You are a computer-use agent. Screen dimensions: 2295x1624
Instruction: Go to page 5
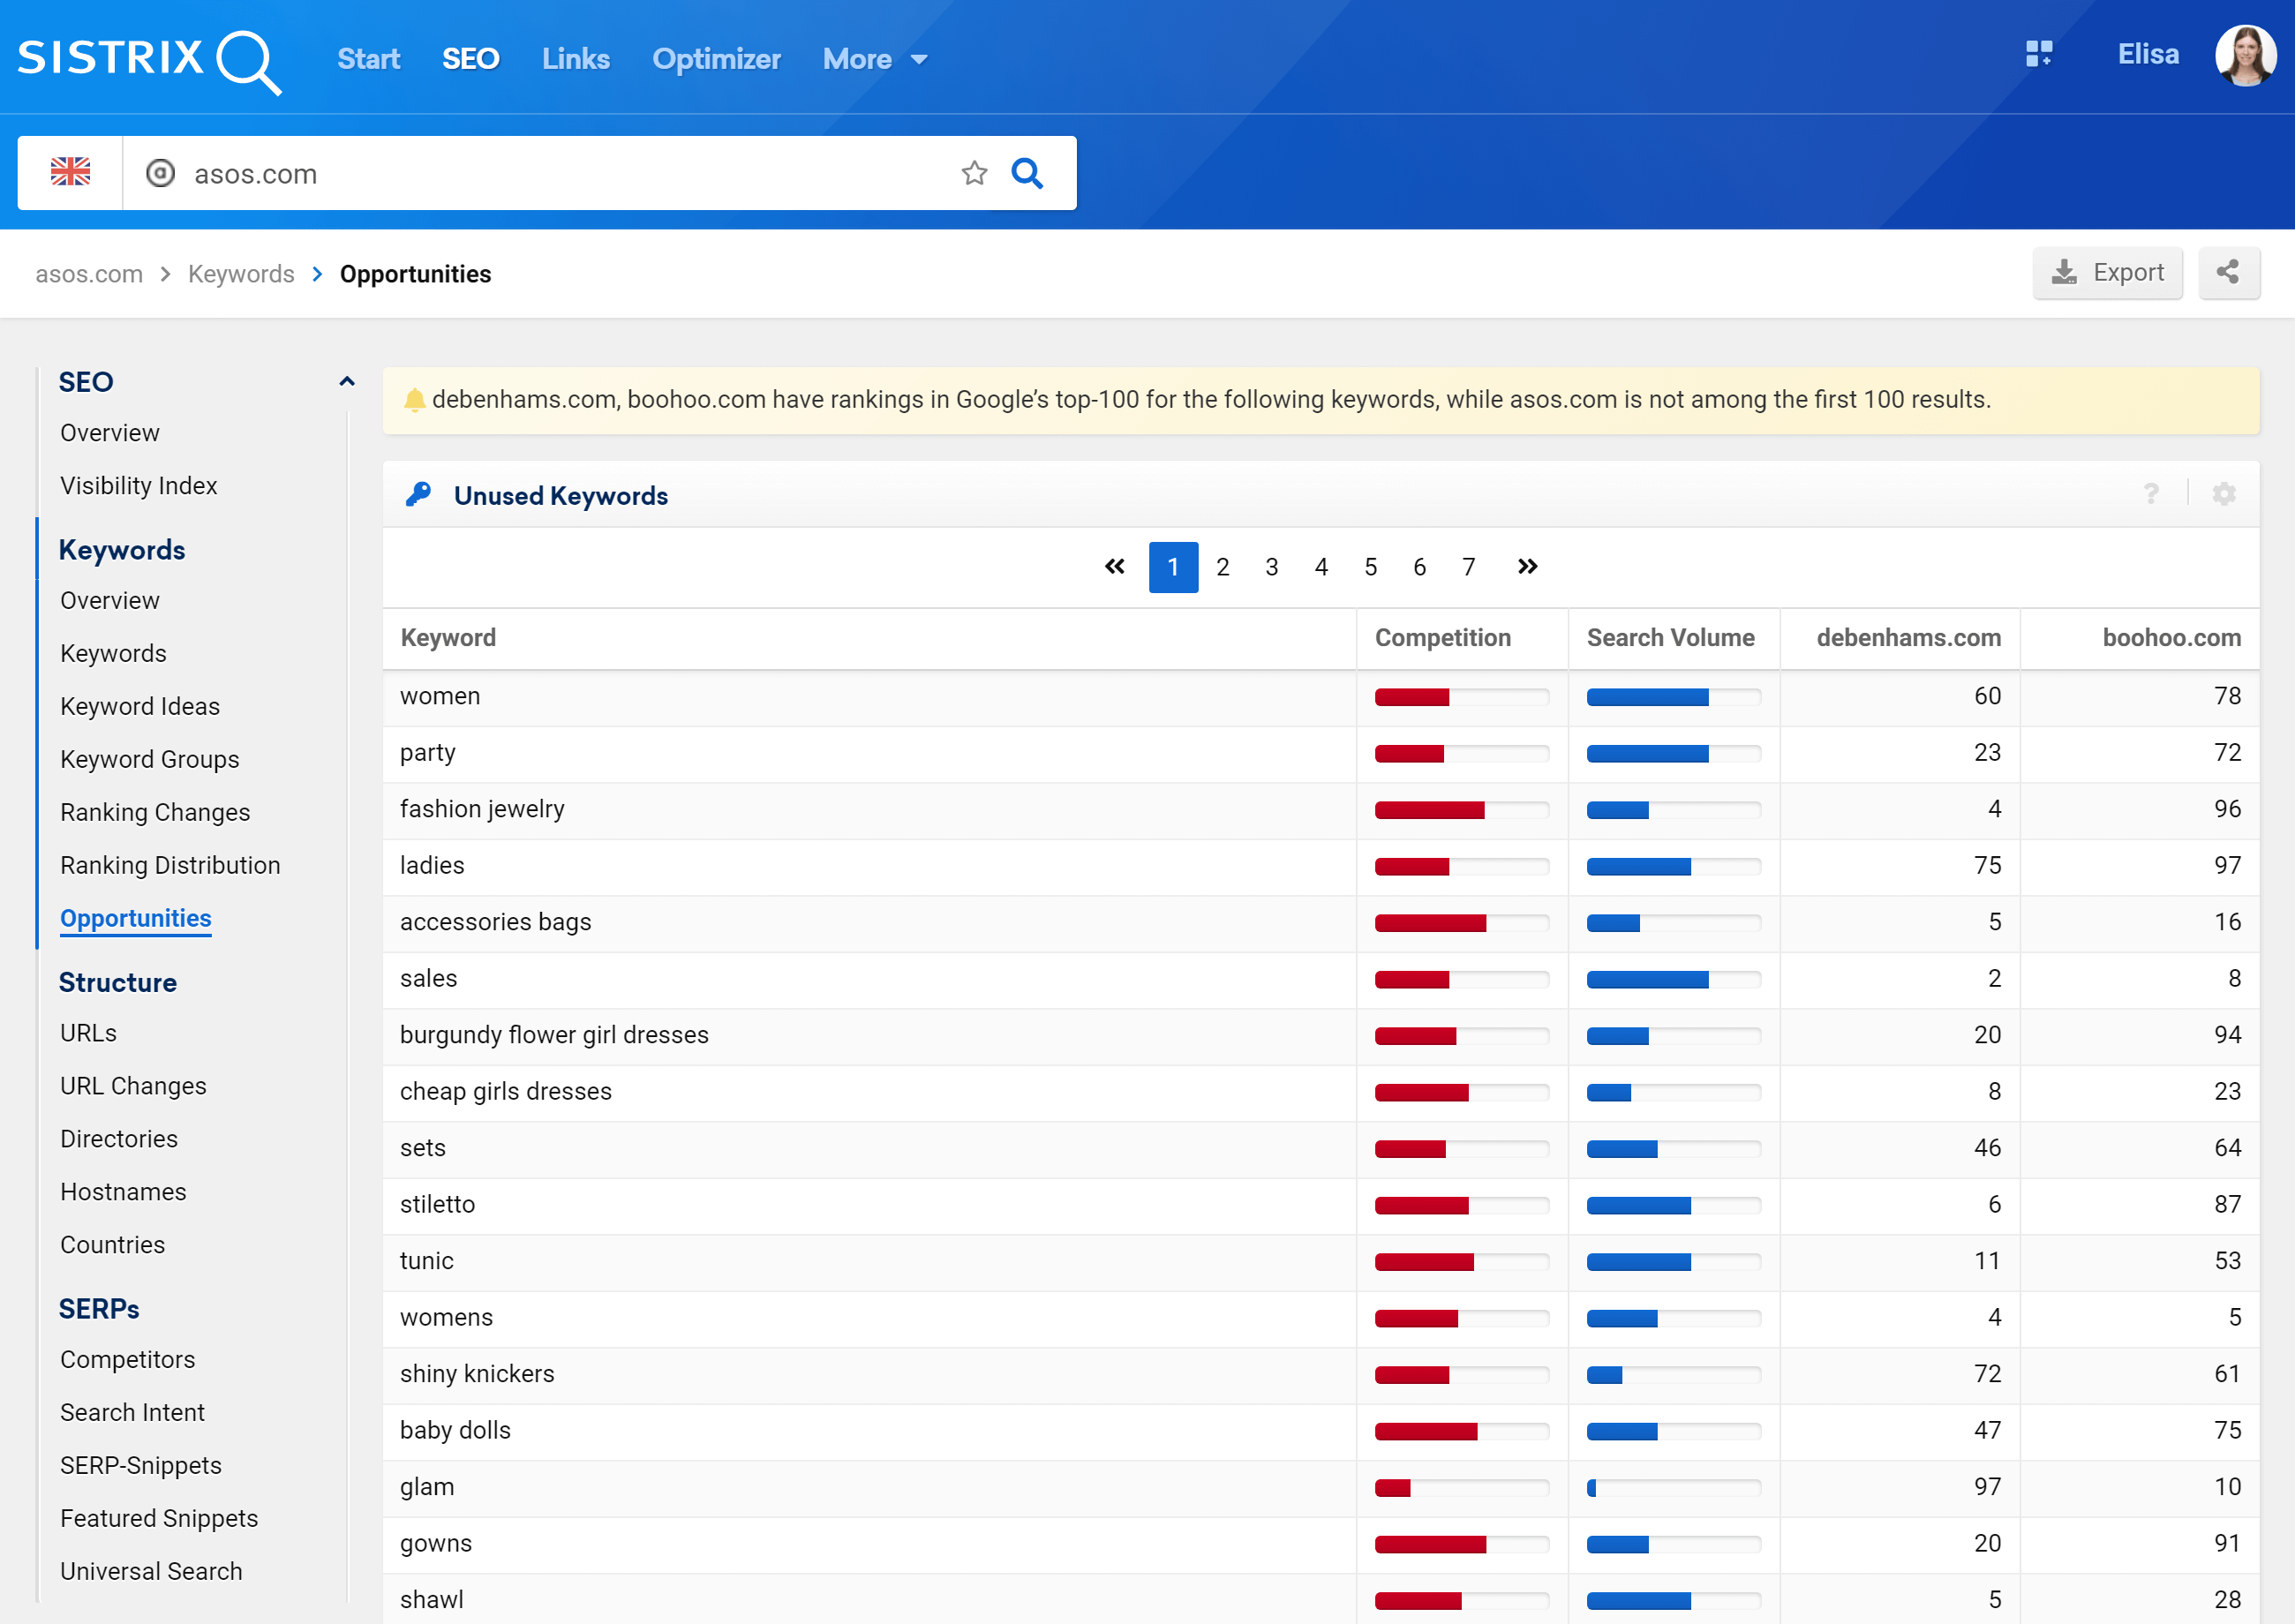pyautogui.click(x=1370, y=567)
